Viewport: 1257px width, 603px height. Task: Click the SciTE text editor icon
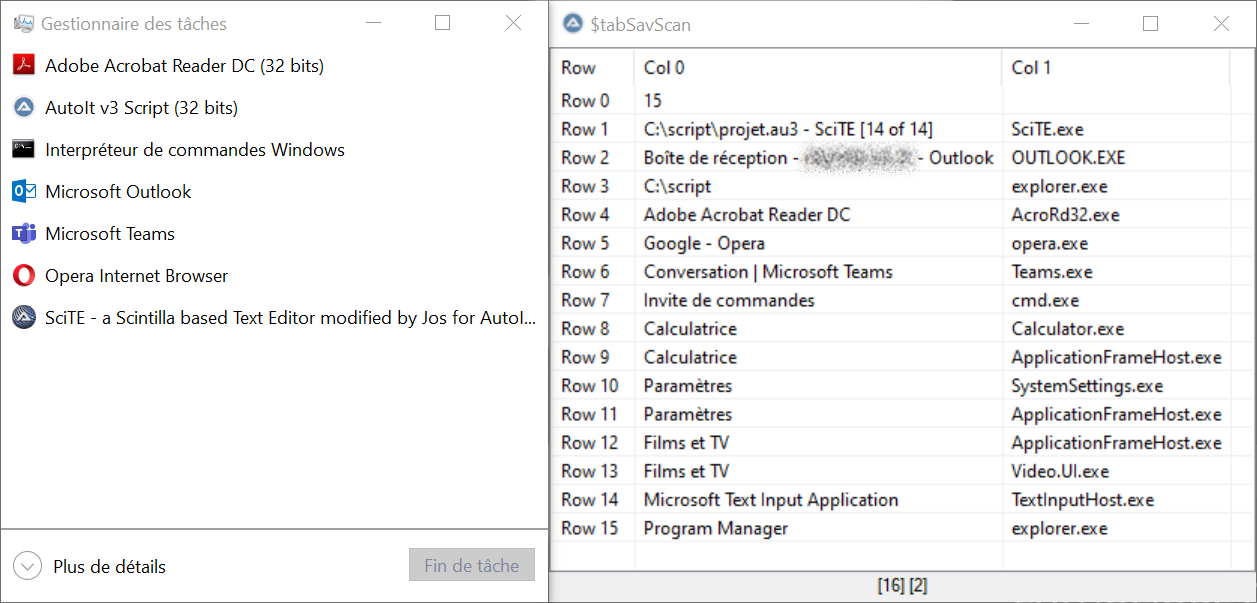[24, 318]
